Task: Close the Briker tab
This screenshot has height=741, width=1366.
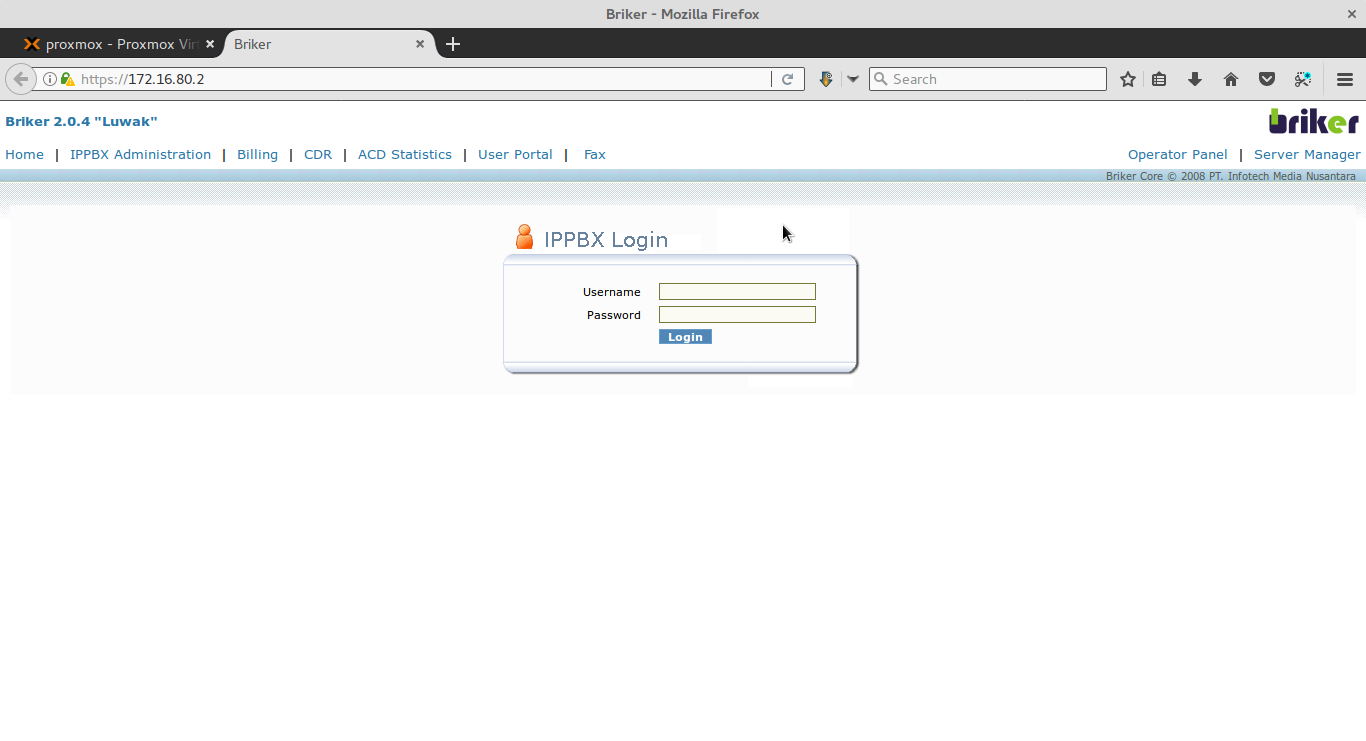Action: 420,44
